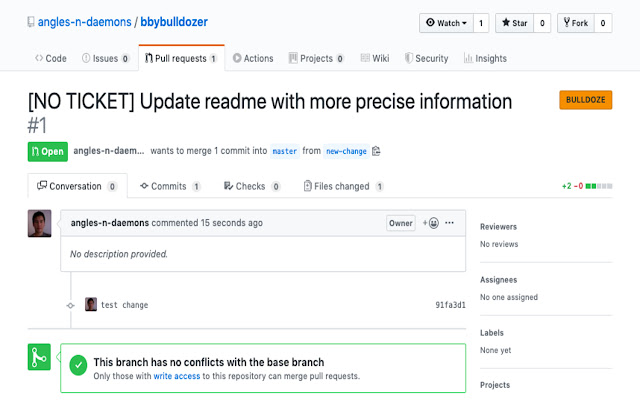
Task: Open the 'test change' commit message
Action: 124,305
